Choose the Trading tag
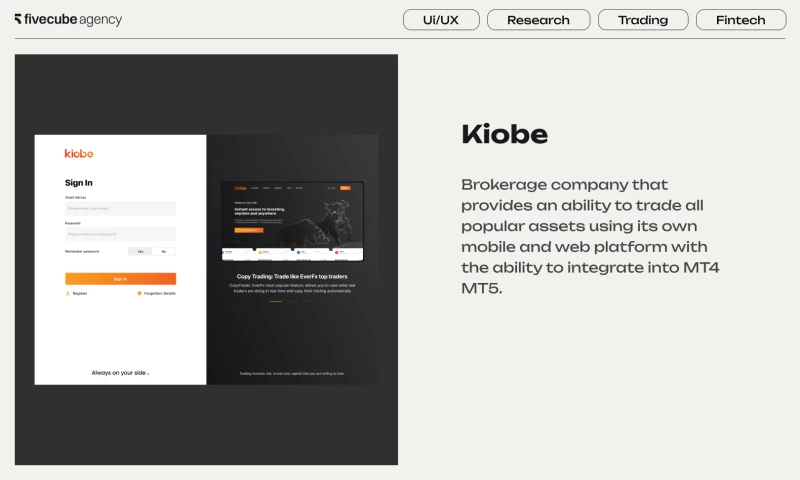Image resolution: width=800 pixels, height=480 pixels. (643, 20)
